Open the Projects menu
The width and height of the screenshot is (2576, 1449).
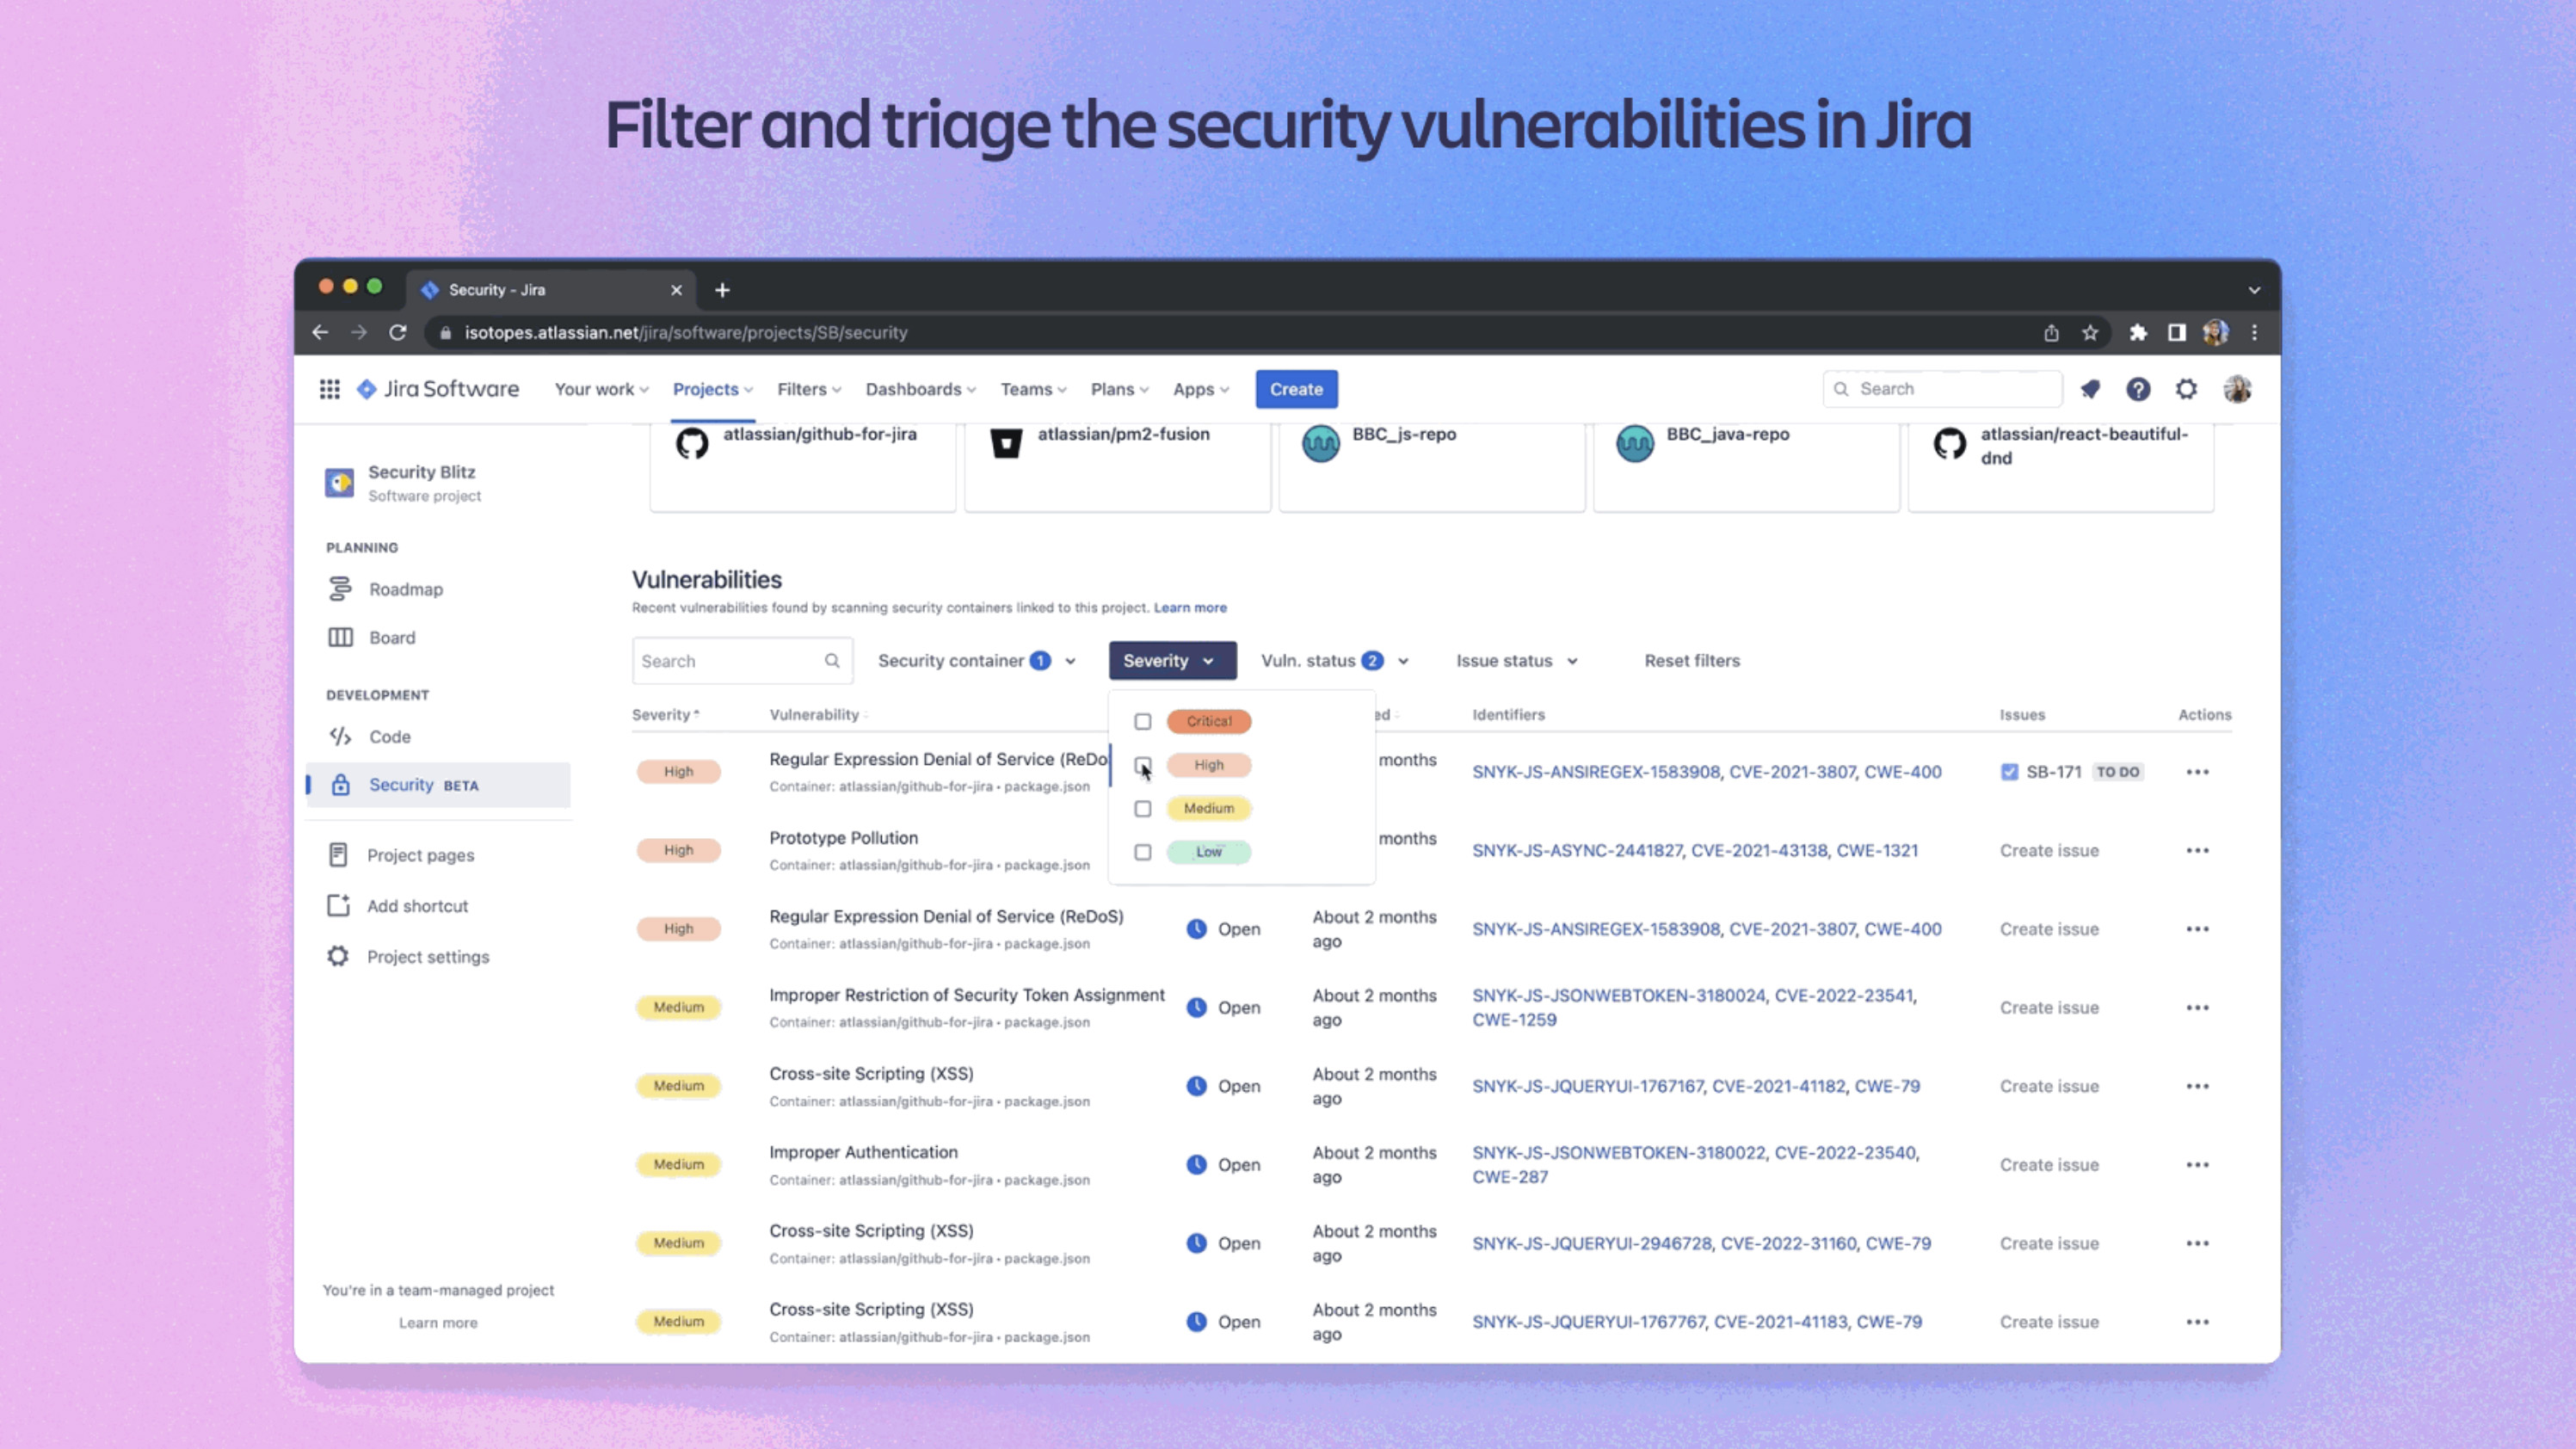tap(712, 389)
